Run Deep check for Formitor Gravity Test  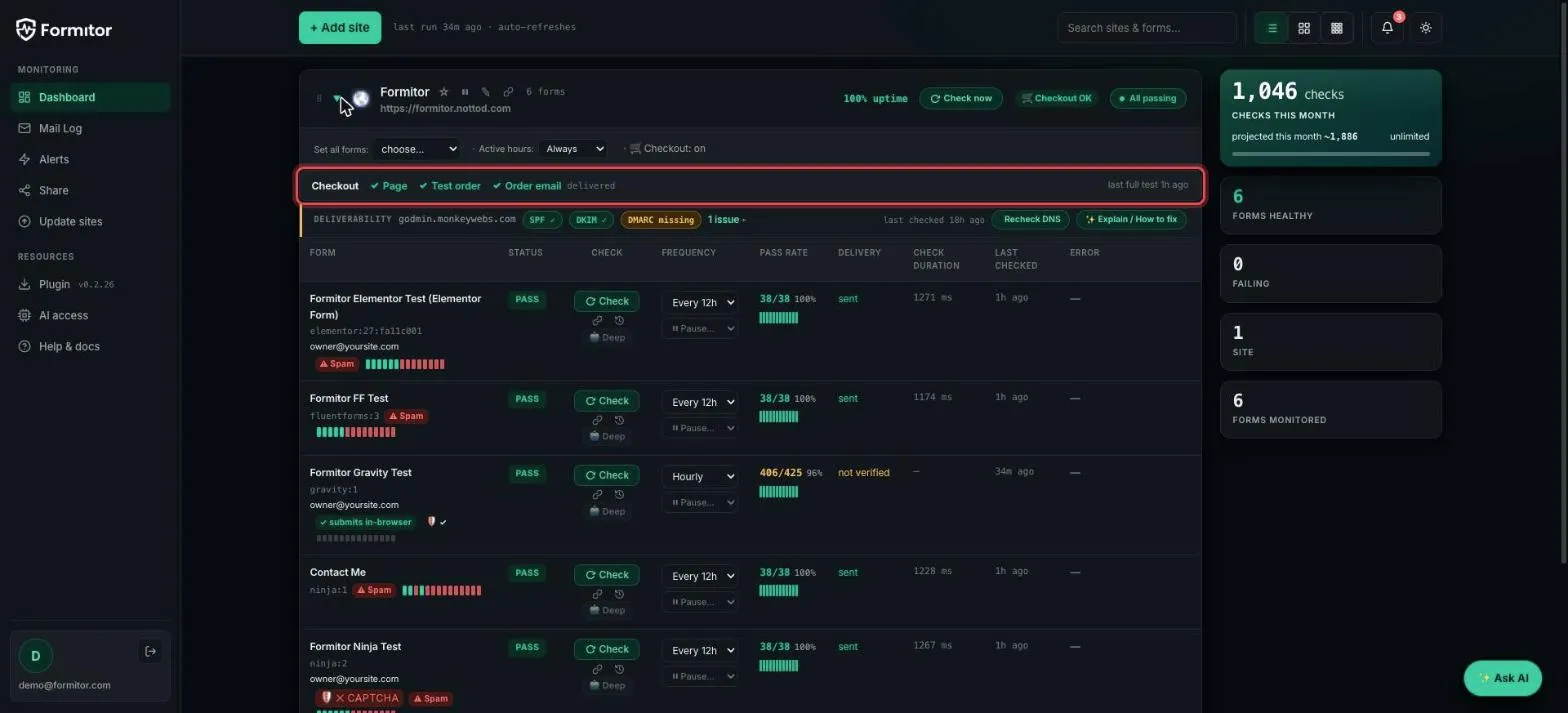pyautogui.click(x=607, y=512)
